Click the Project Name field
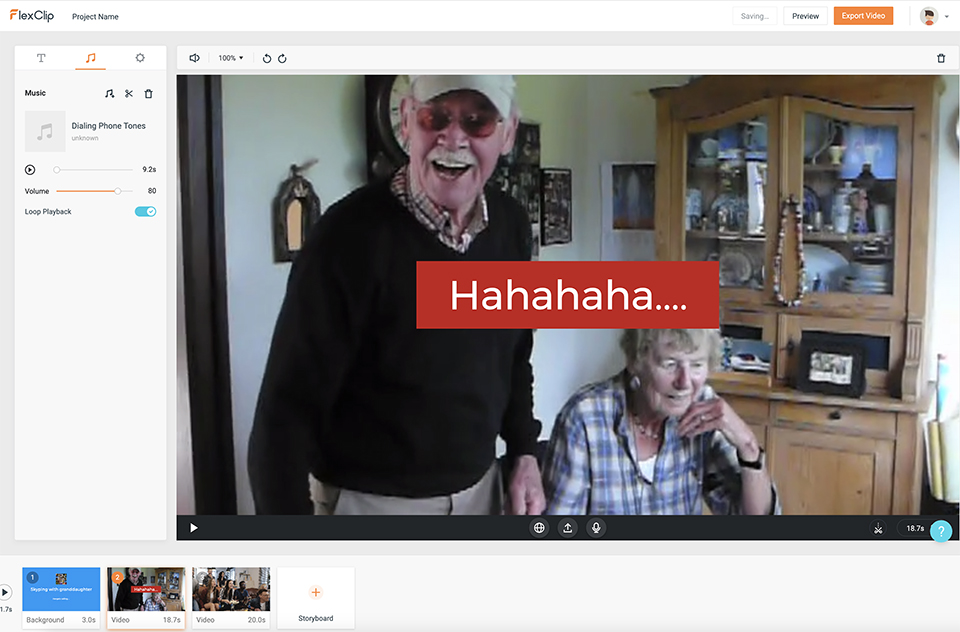This screenshot has height=632, width=960. click(96, 17)
